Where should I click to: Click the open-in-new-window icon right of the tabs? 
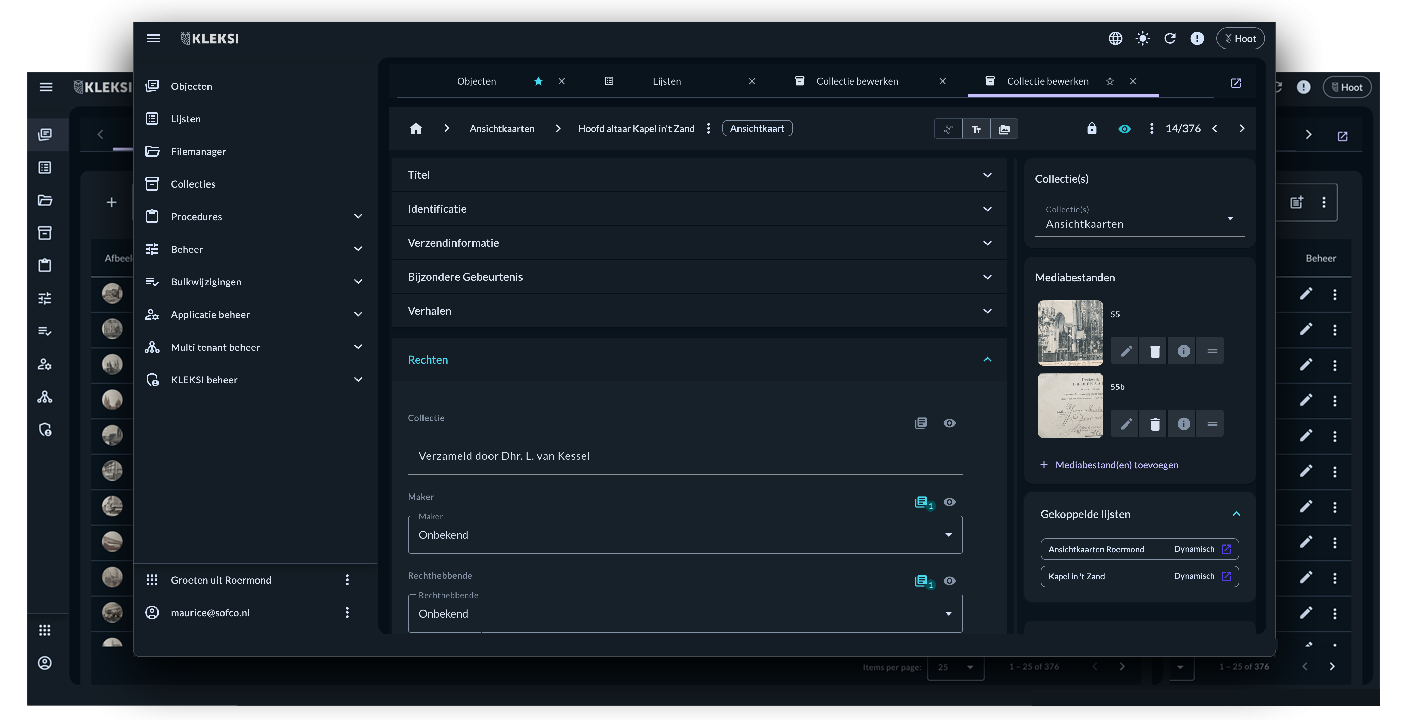tap(1236, 82)
